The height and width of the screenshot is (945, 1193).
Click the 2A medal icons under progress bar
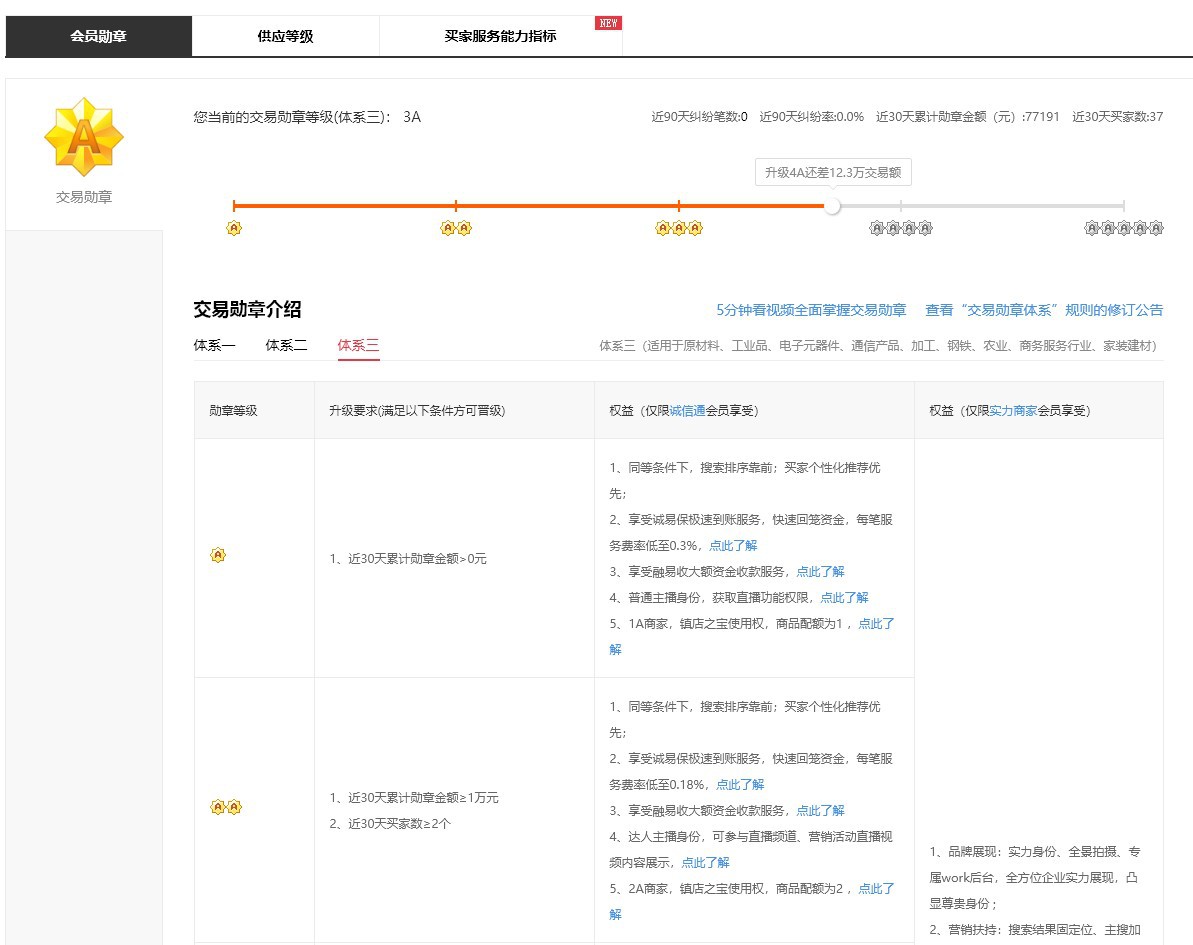point(456,228)
